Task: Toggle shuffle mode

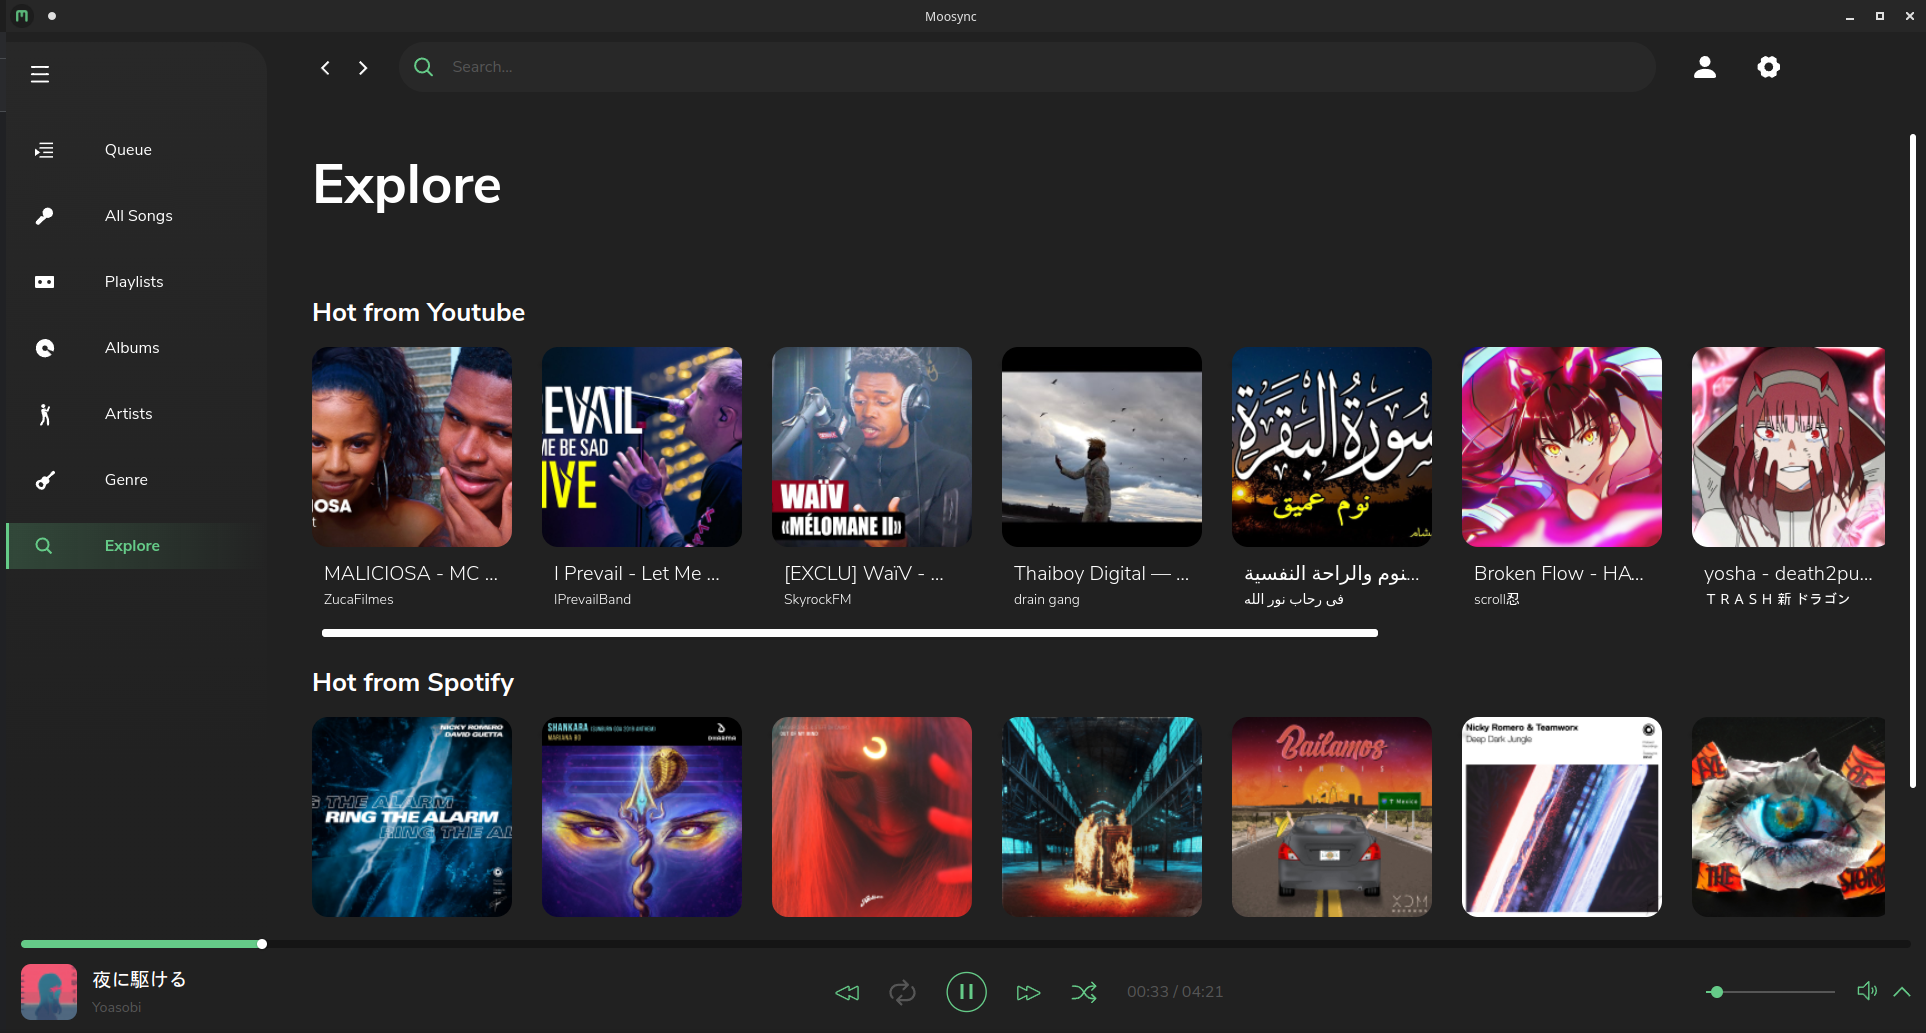Action: [1084, 992]
